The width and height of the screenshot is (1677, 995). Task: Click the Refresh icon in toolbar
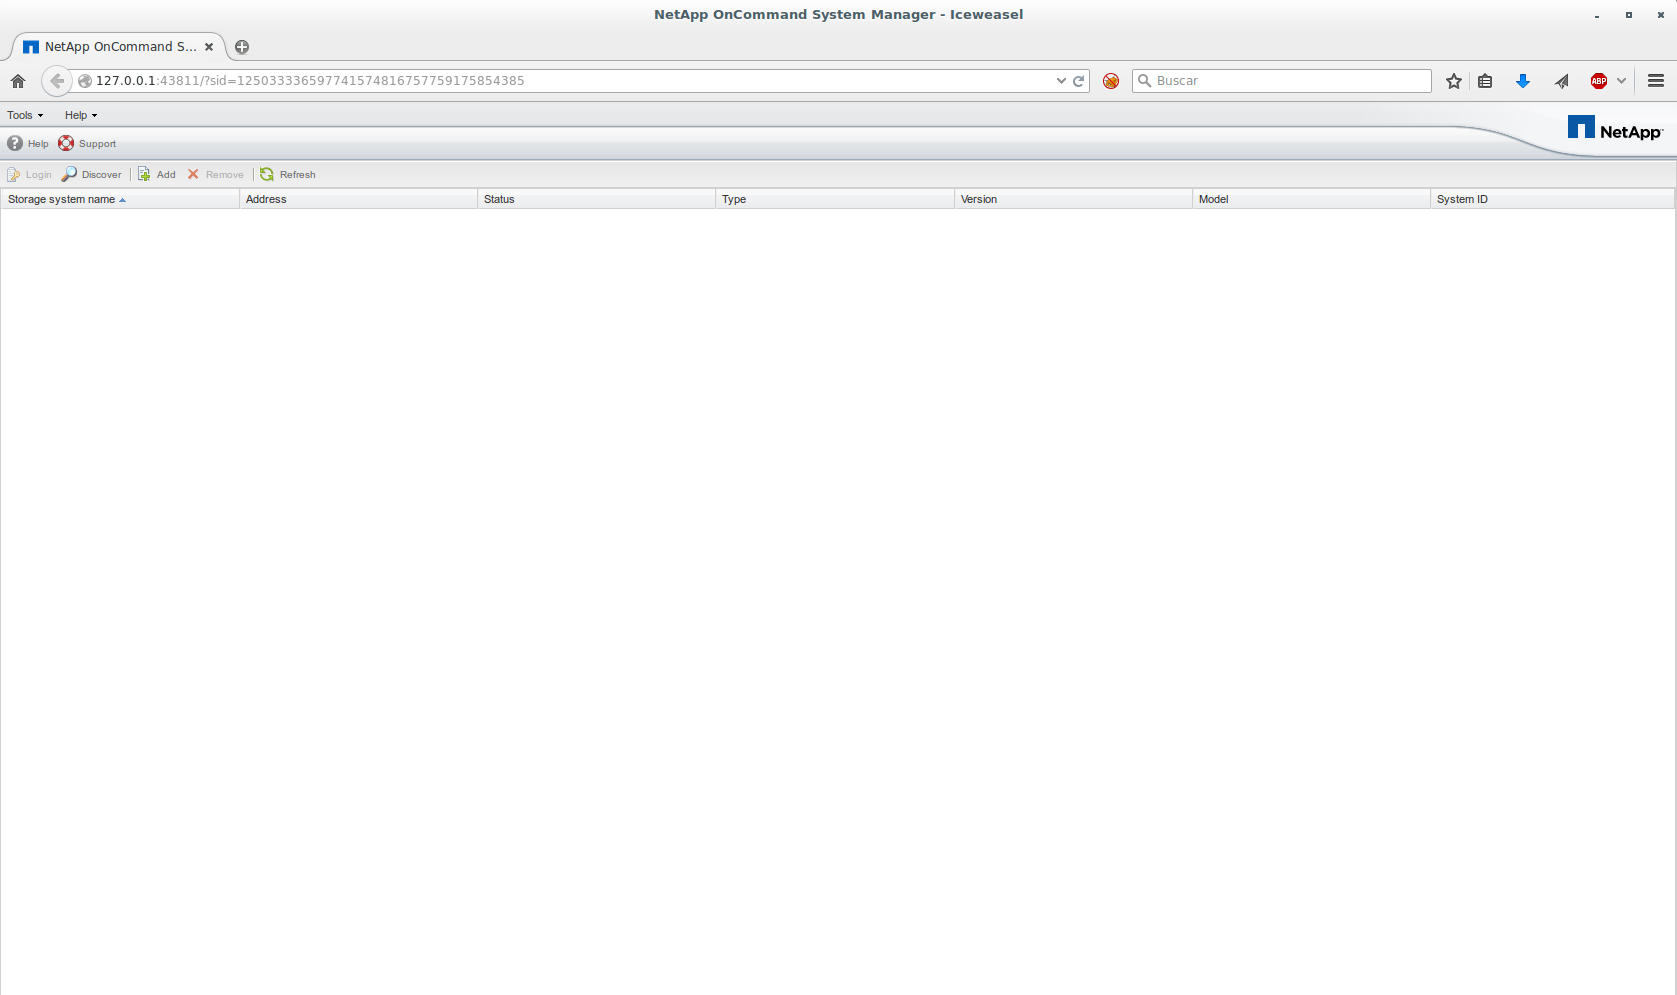coord(267,174)
